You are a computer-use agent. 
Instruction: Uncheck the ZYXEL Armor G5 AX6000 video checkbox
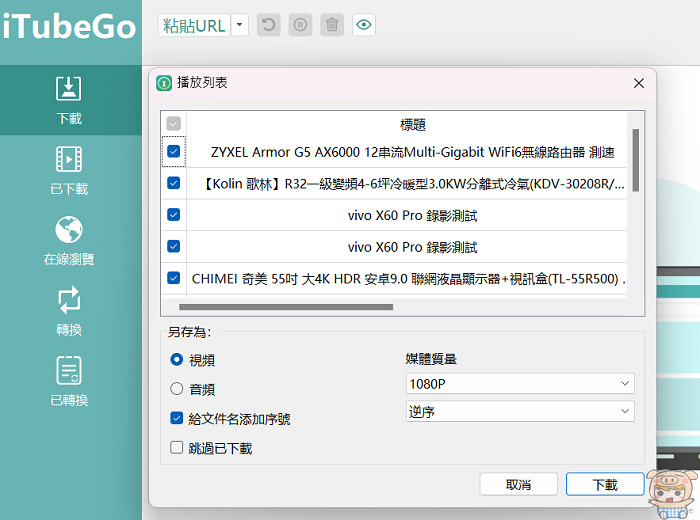(x=174, y=152)
